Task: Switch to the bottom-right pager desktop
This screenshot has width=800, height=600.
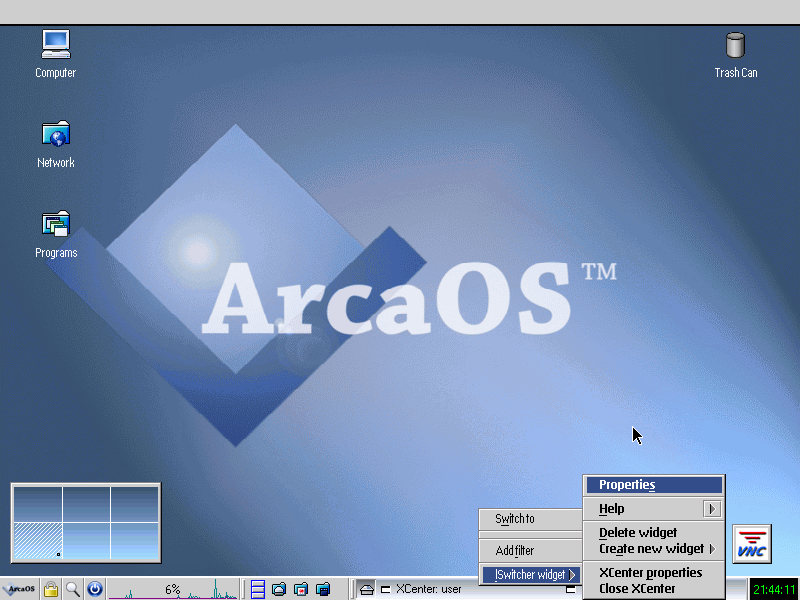Action: tap(134, 540)
